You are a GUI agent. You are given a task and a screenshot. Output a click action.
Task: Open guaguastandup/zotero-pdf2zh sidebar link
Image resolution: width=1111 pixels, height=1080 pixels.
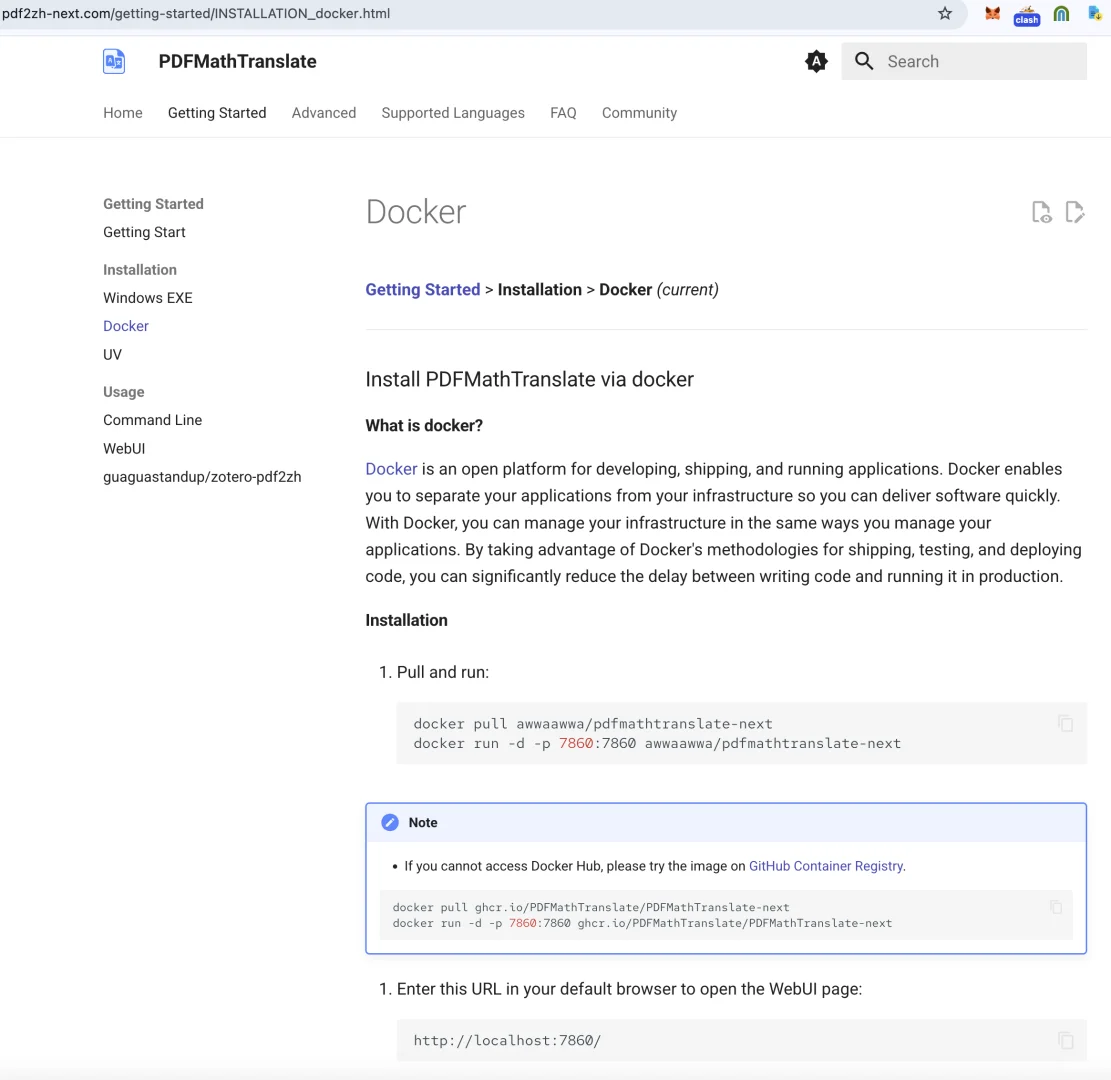point(202,477)
